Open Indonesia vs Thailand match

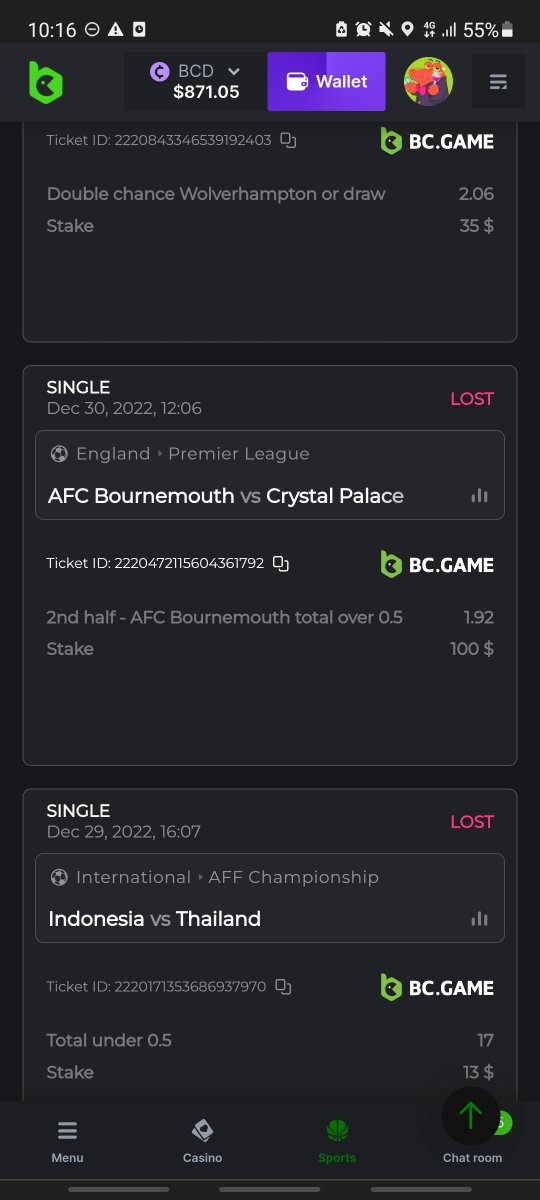point(155,919)
